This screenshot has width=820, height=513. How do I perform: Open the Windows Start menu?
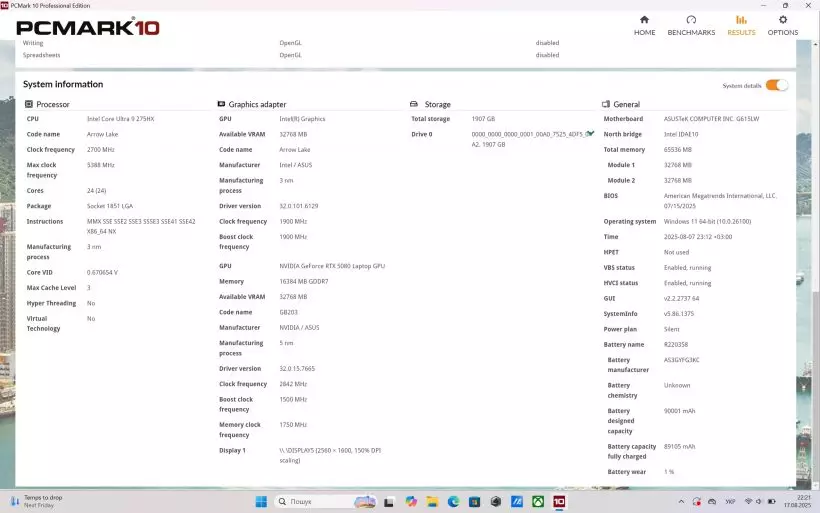pos(261,501)
